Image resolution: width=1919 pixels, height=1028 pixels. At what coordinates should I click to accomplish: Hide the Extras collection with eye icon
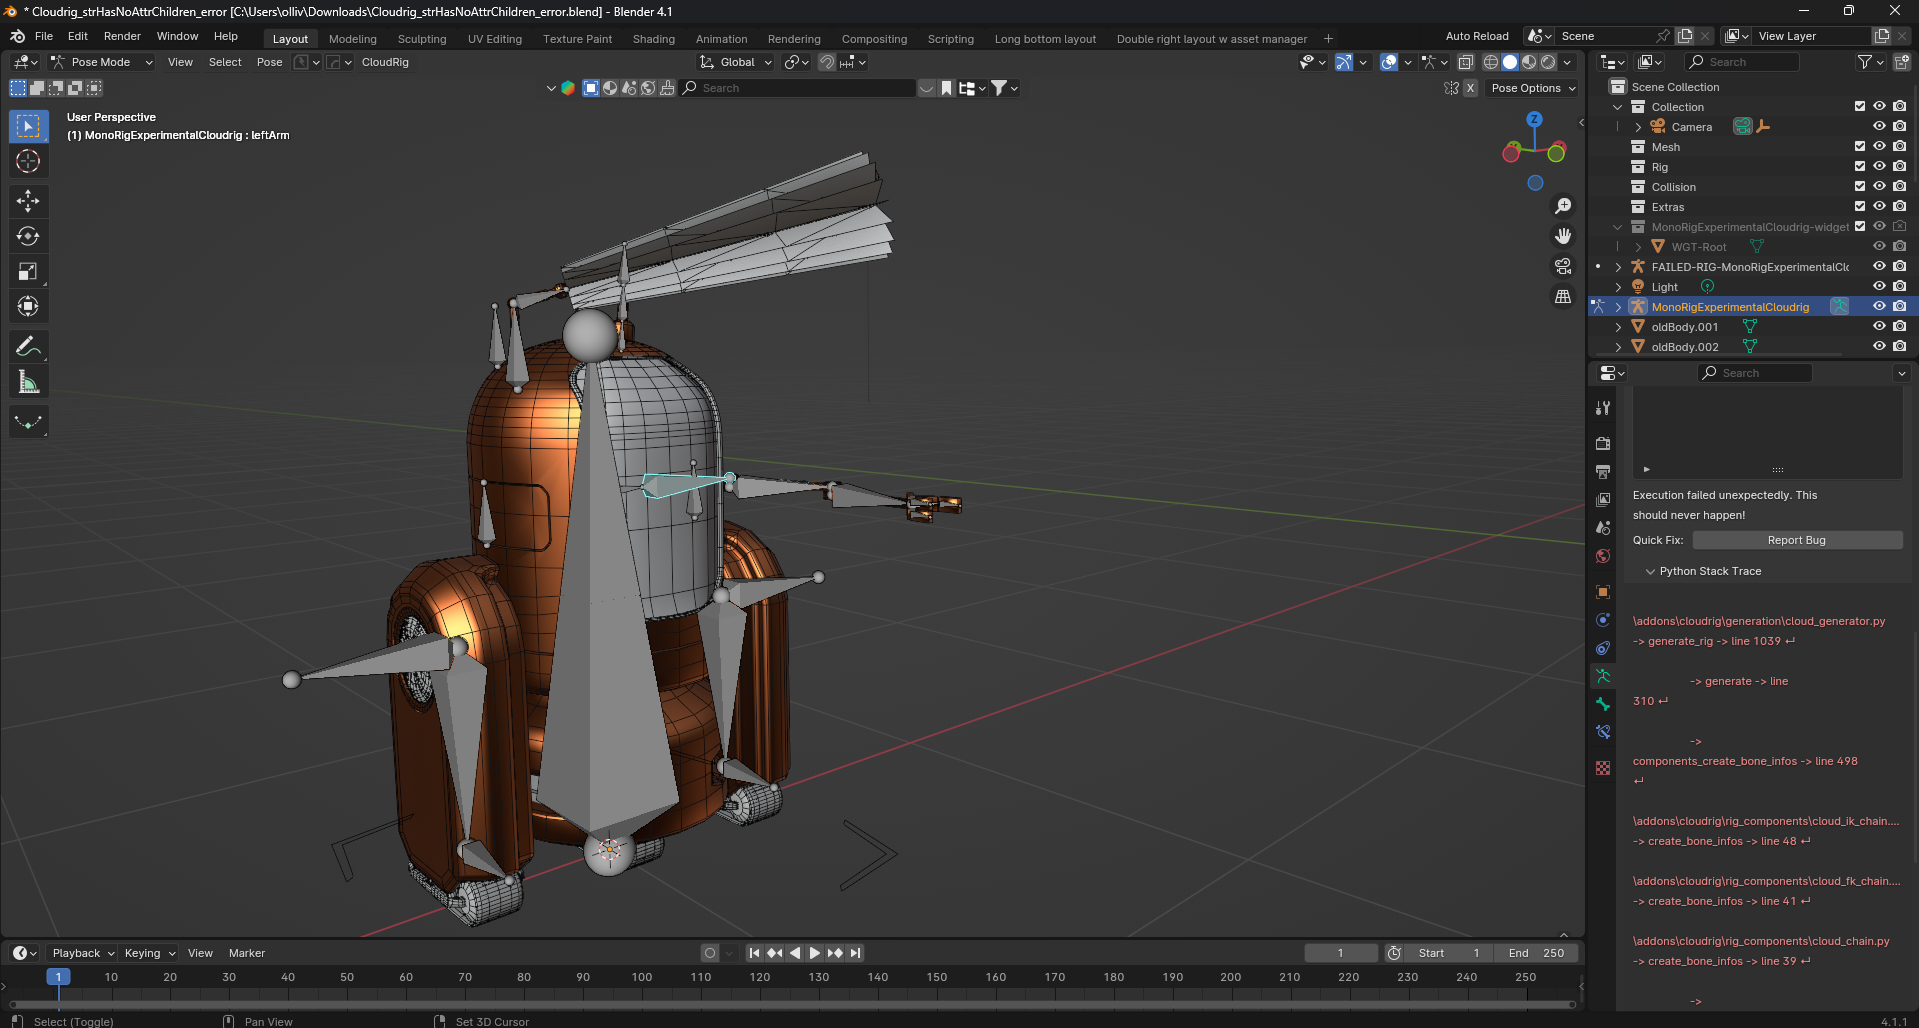[1879, 206]
